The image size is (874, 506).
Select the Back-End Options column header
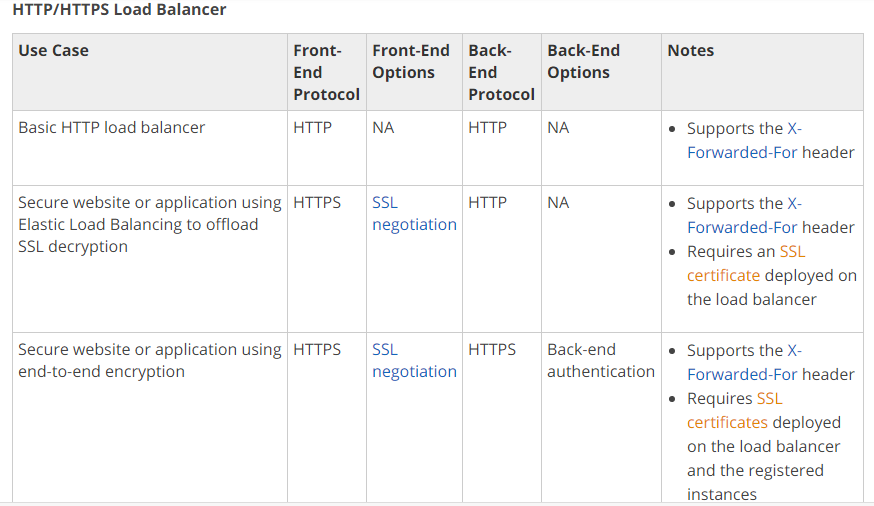pyautogui.click(x=584, y=61)
